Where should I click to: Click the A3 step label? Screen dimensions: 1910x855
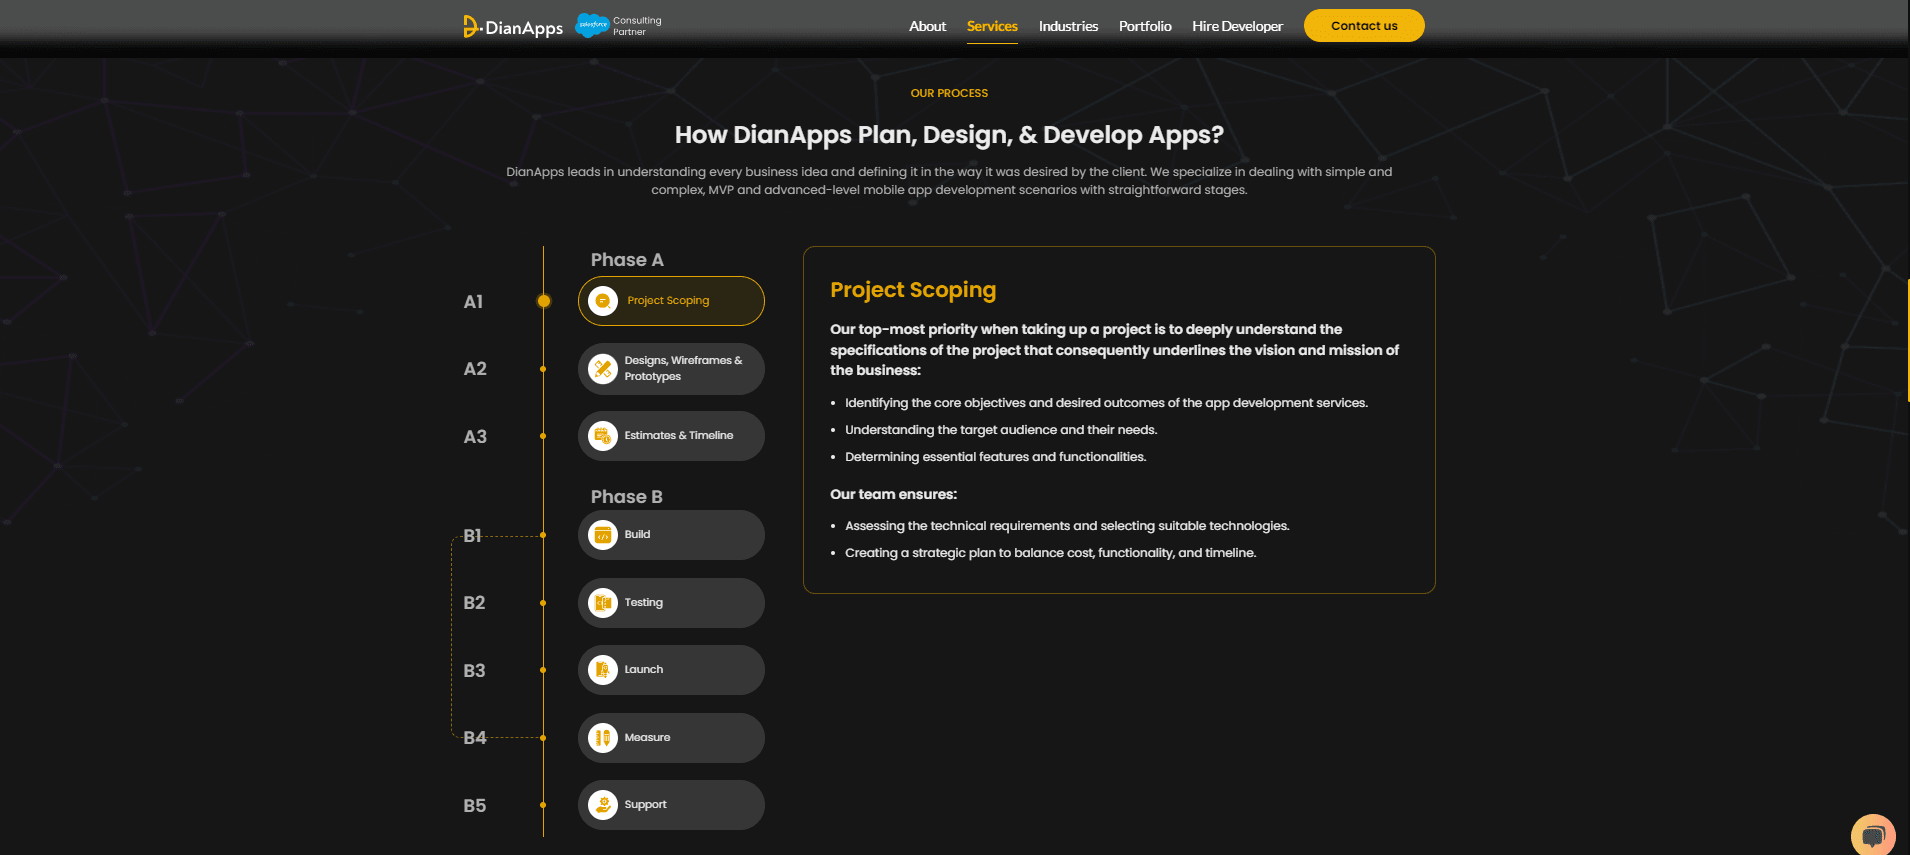tap(475, 437)
